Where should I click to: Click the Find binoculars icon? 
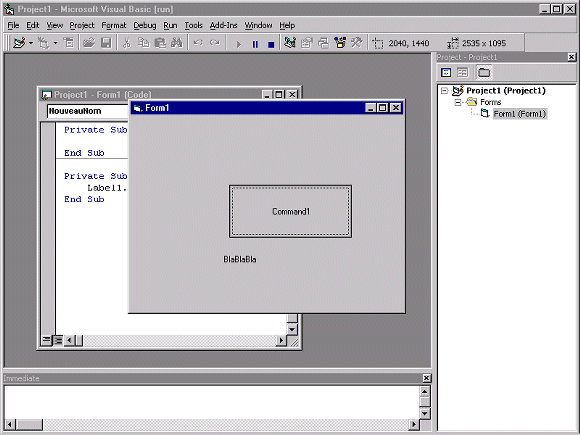coord(177,43)
